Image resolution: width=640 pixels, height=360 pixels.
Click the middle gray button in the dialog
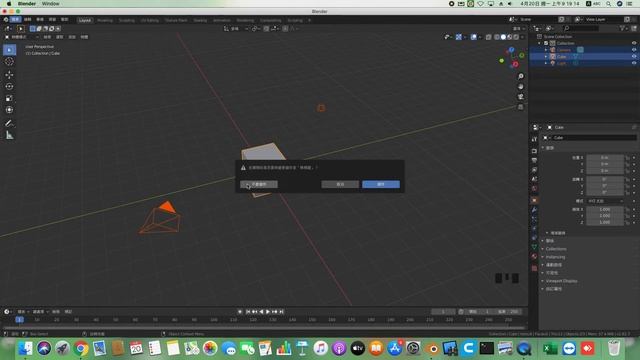point(340,184)
